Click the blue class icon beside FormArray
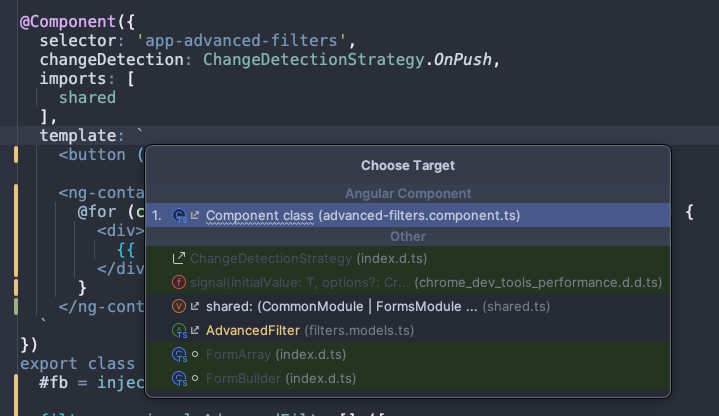 point(179,355)
